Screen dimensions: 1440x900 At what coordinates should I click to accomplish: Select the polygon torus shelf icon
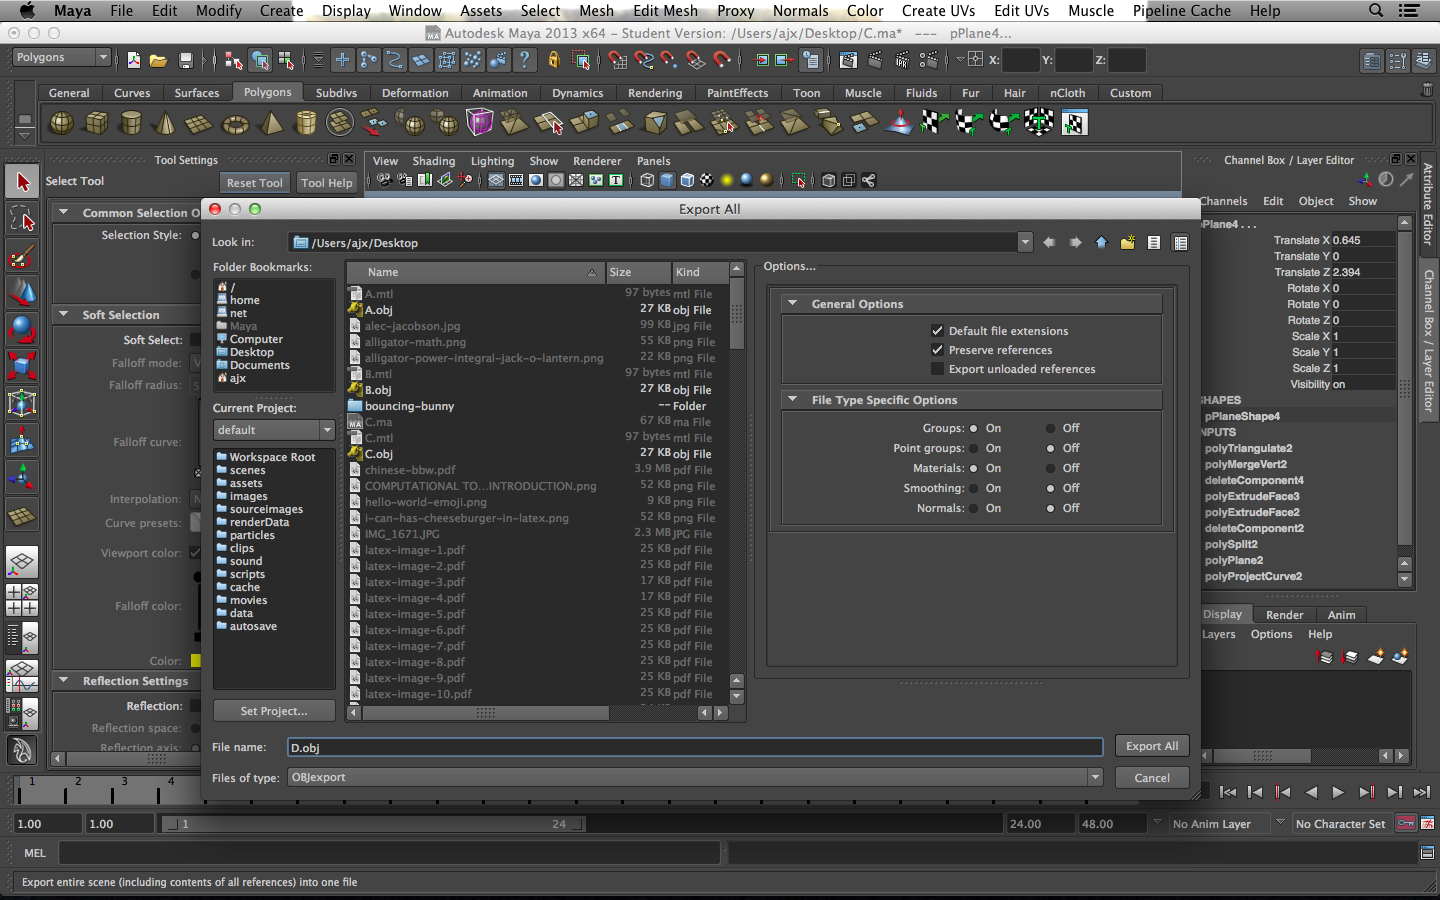coord(235,124)
